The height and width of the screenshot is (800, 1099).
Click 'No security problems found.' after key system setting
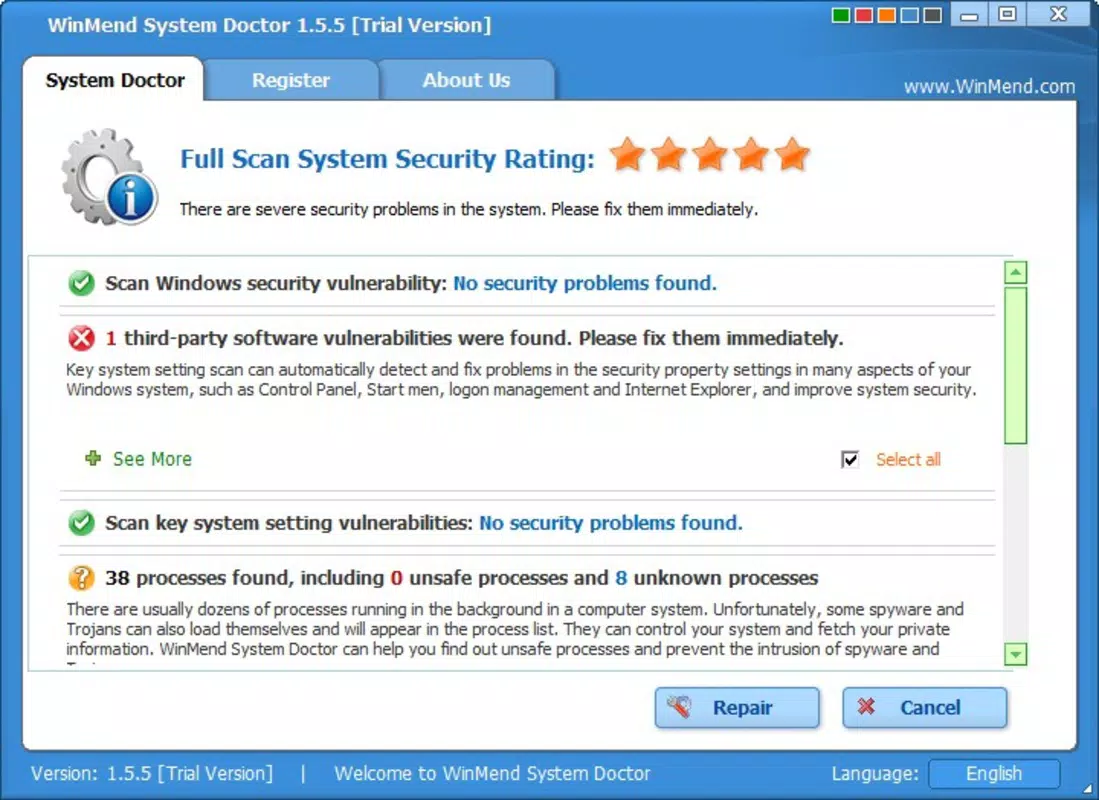610,523
